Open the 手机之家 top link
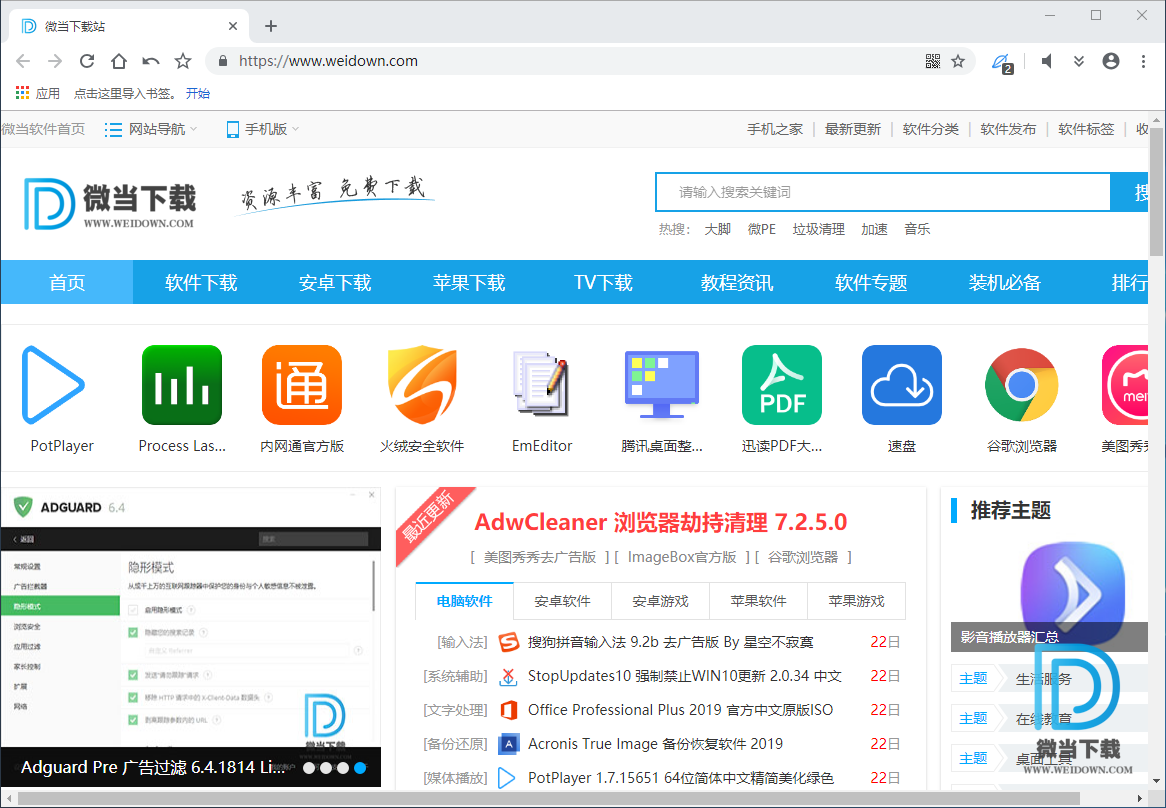1166x808 pixels. point(775,129)
